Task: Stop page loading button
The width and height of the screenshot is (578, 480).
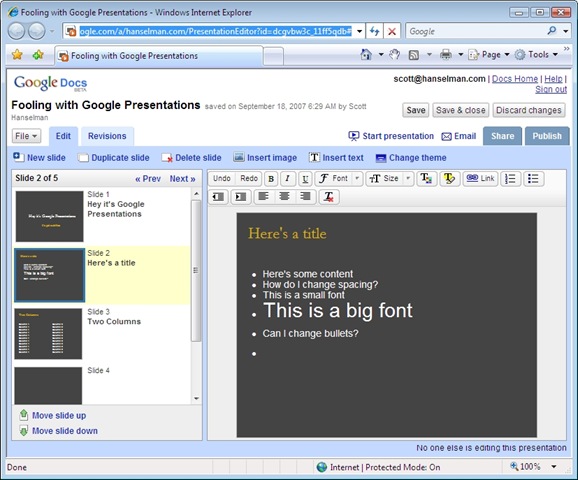Action: pyautogui.click(x=392, y=31)
